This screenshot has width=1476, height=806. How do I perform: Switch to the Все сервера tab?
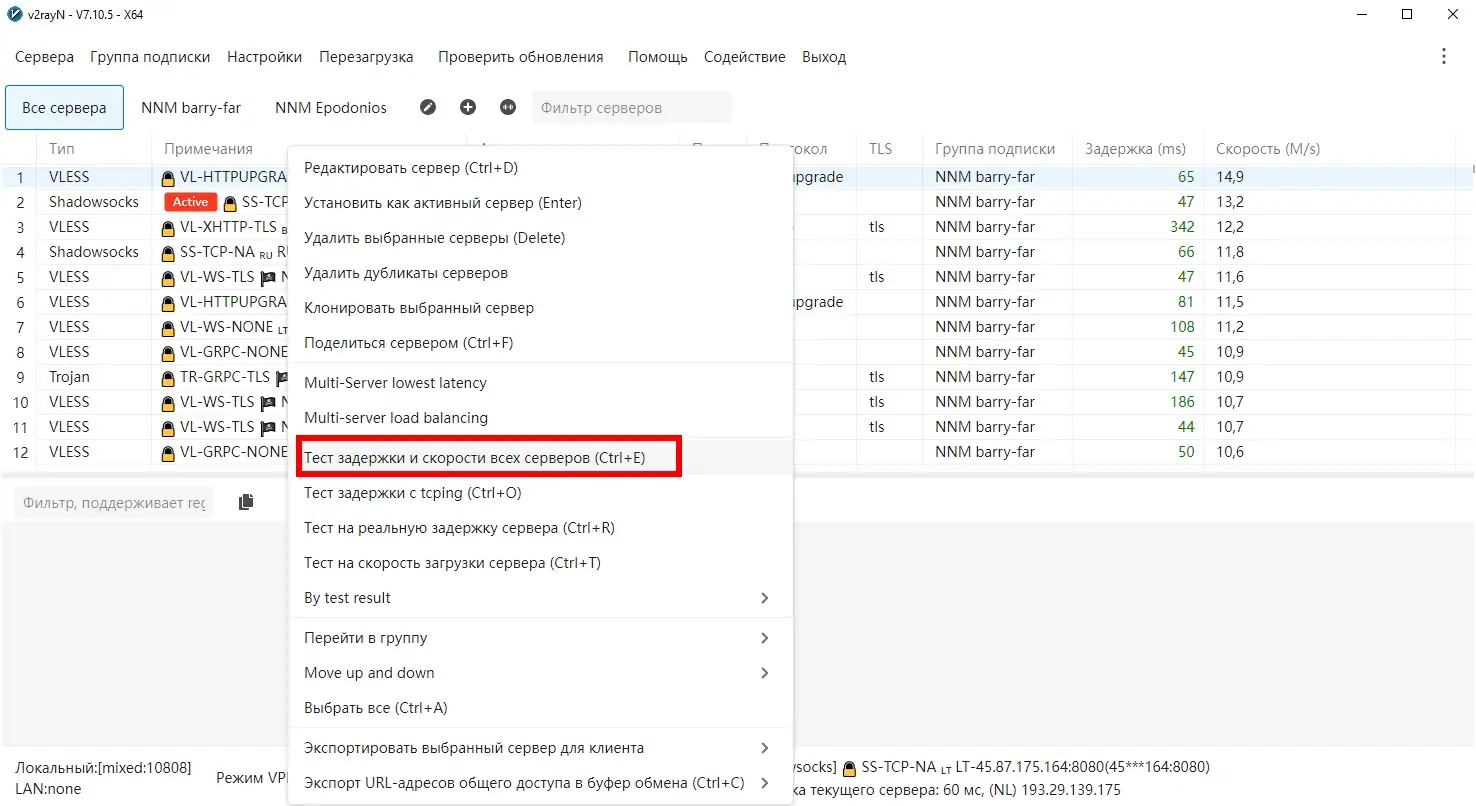[x=64, y=108]
